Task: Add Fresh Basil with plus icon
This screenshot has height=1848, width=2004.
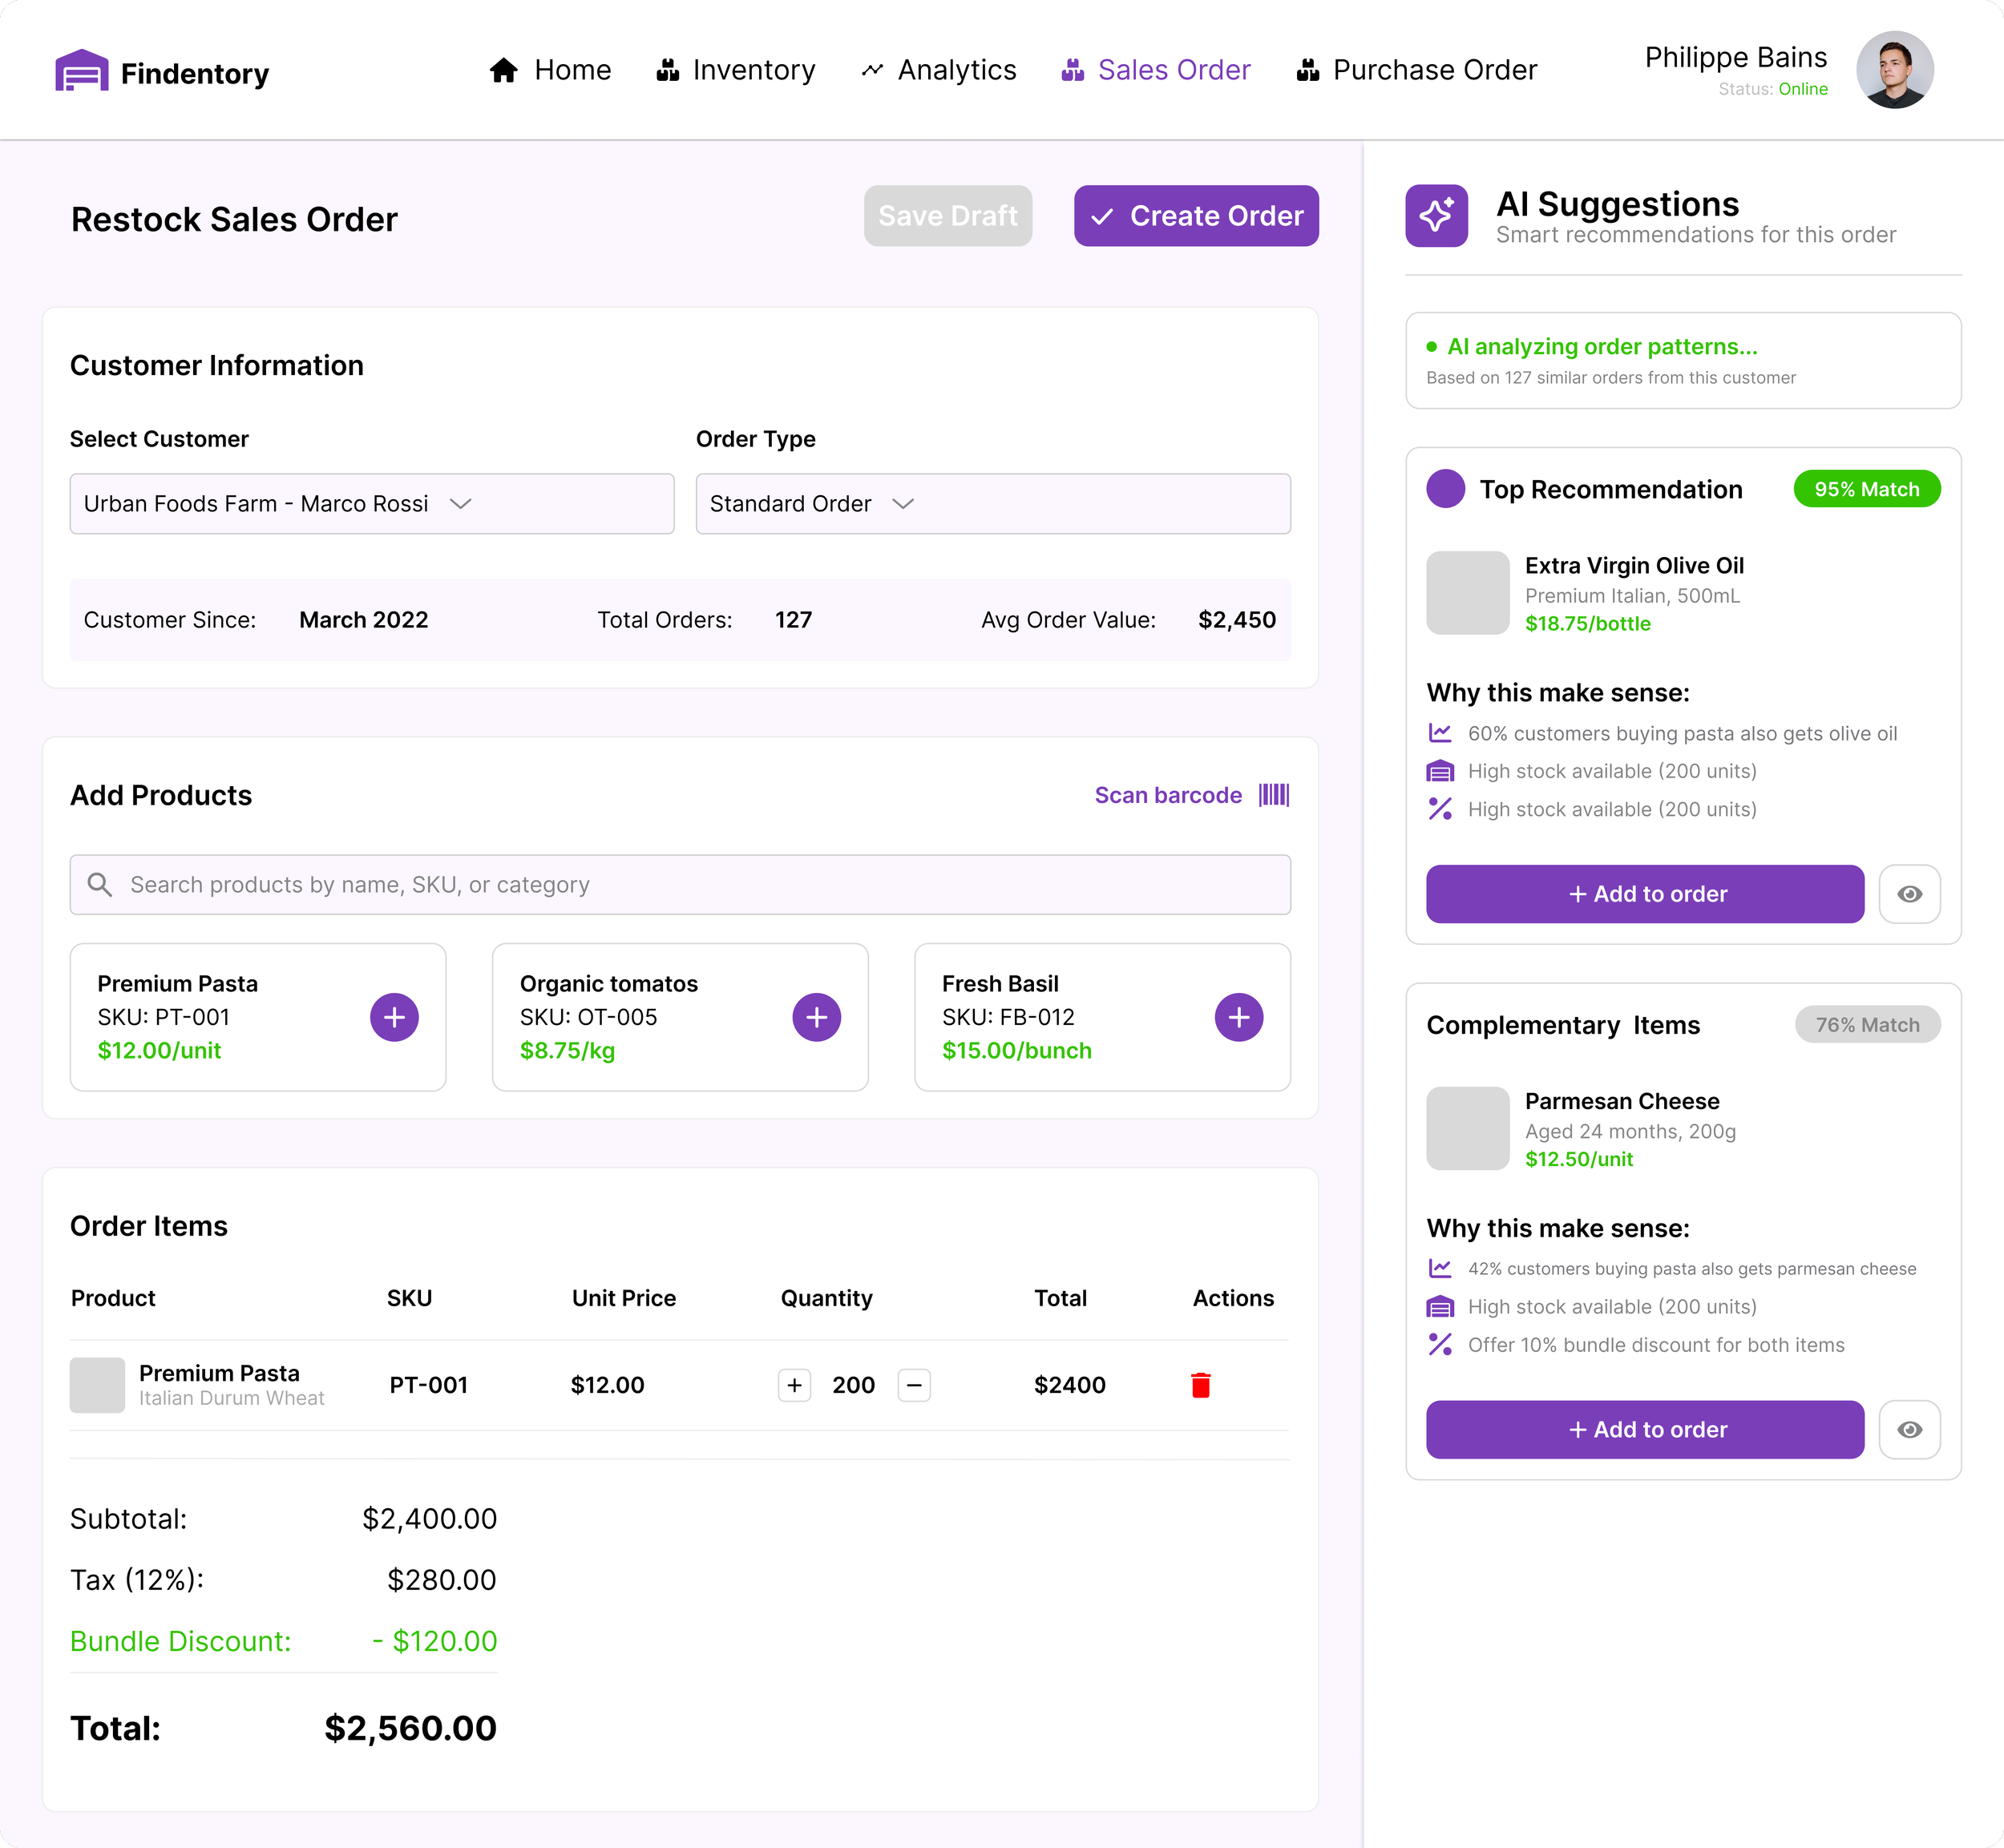Action: coord(1238,1017)
